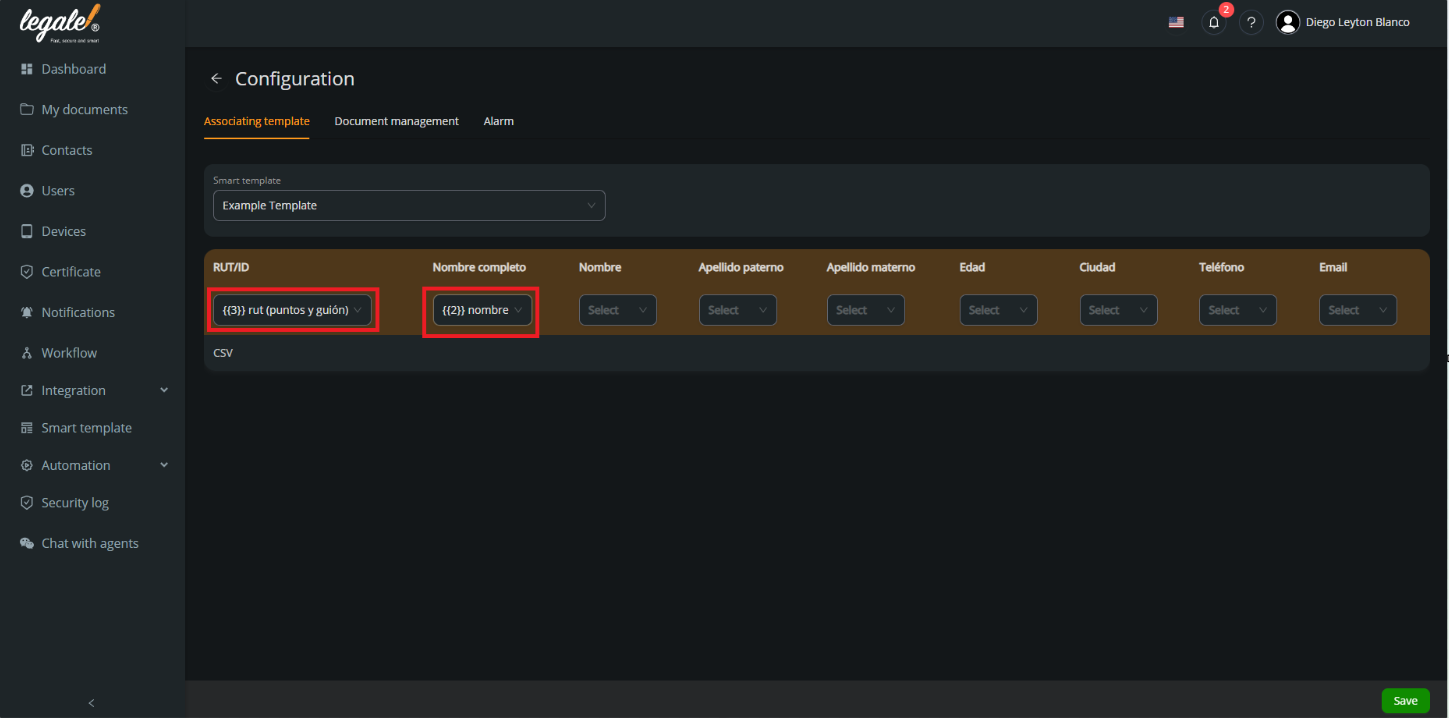Open the Diego Leyton Blanco profile menu
1449x718 pixels.
pyautogui.click(x=1343, y=21)
